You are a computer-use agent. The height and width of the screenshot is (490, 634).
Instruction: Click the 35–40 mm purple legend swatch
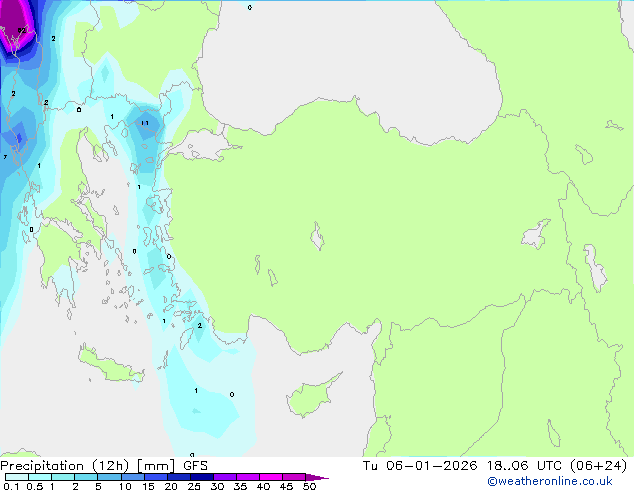(248, 477)
